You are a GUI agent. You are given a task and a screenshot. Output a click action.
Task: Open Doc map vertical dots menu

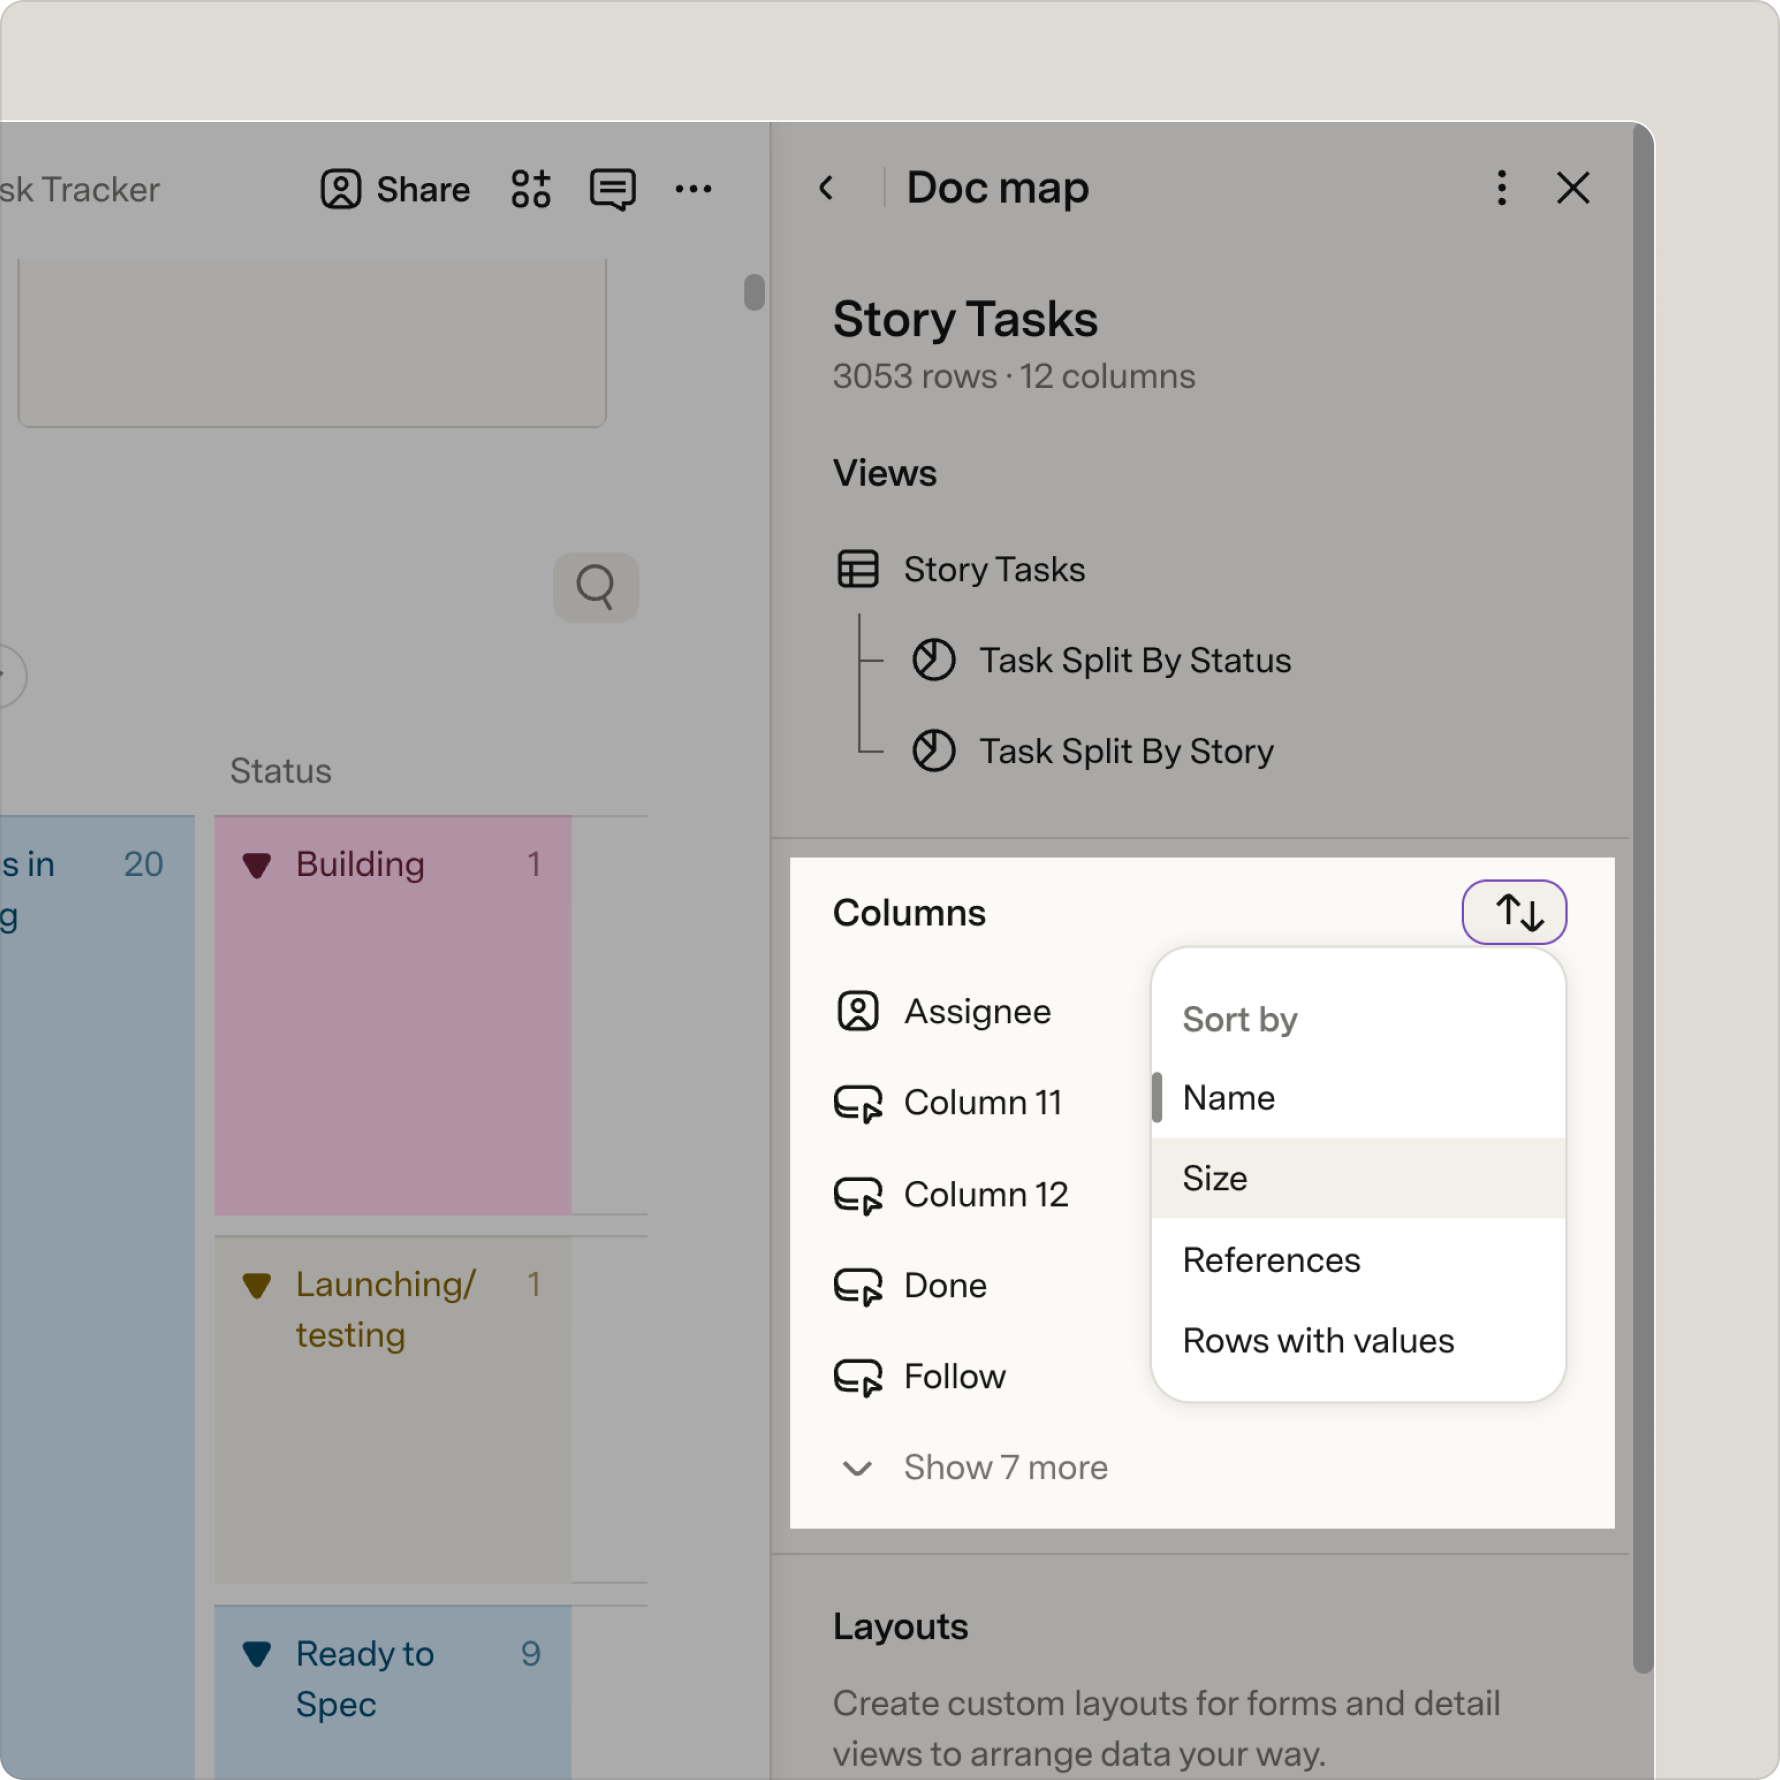click(1501, 188)
